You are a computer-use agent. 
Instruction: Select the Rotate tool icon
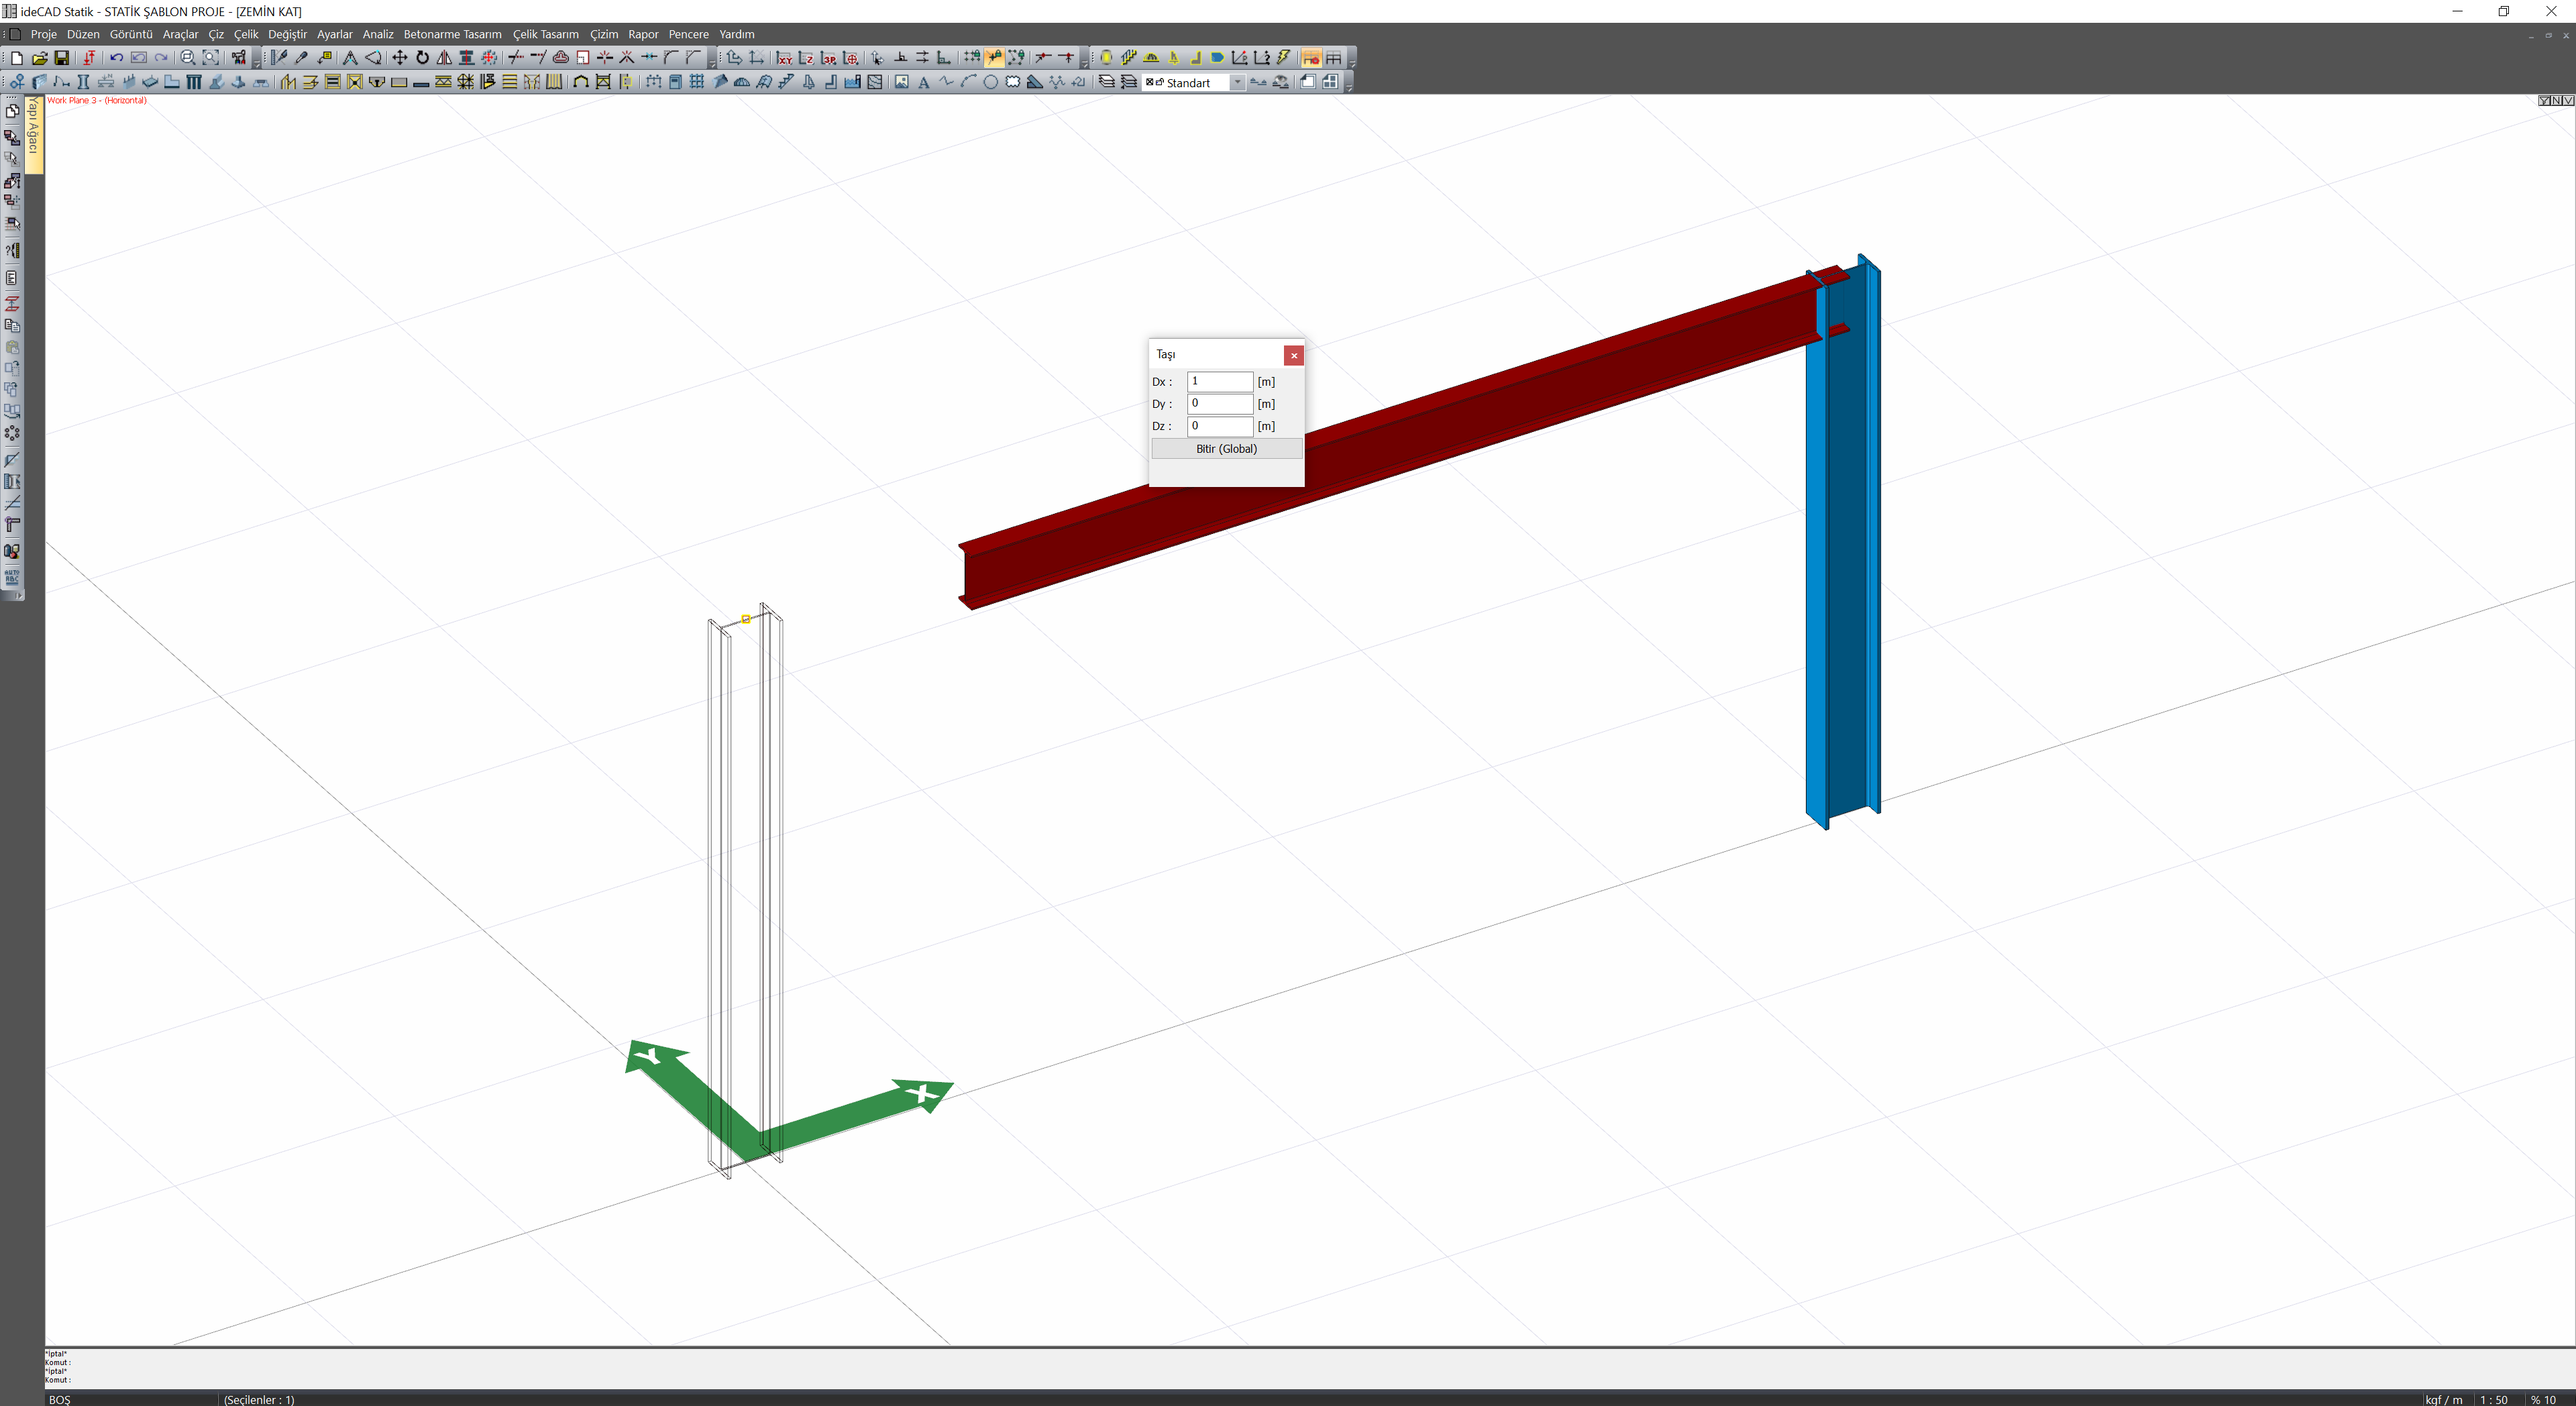(422, 58)
